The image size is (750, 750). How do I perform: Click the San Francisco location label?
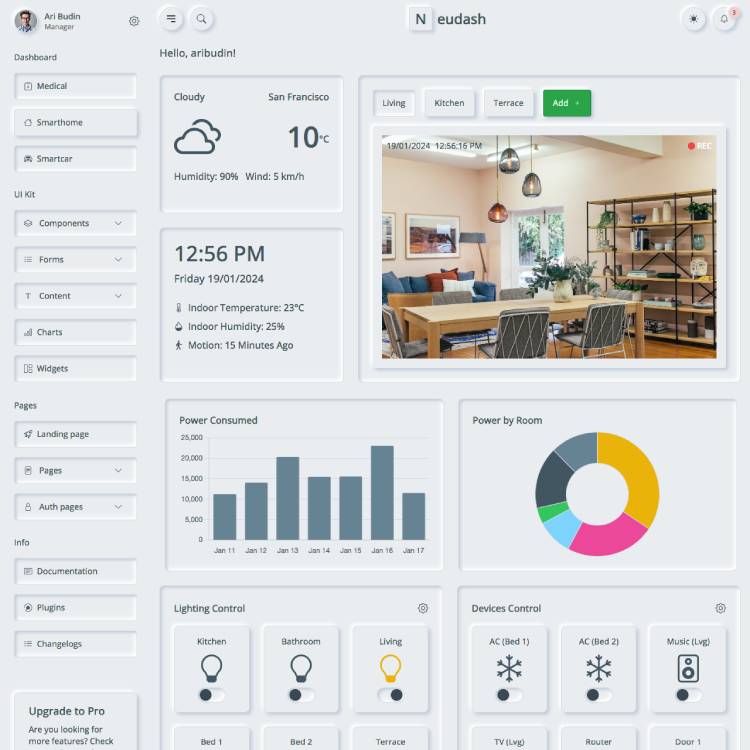pos(298,97)
